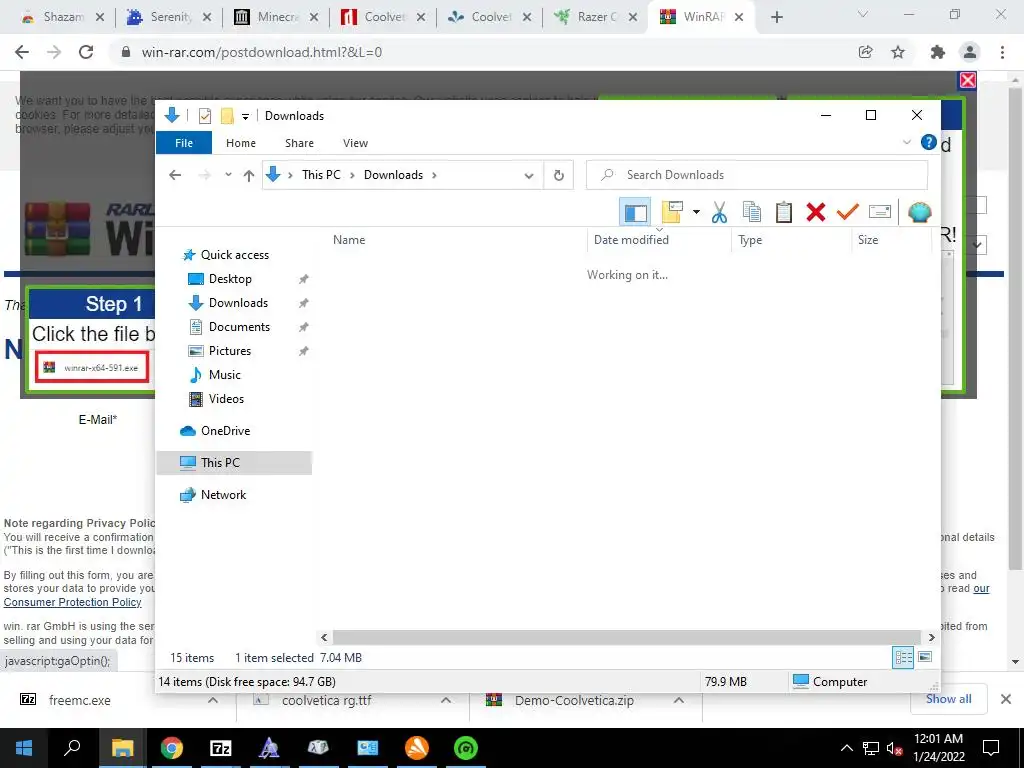Click the Copy icon in Explorer toolbar
This screenshot has height=768, width=1024.
752,212
